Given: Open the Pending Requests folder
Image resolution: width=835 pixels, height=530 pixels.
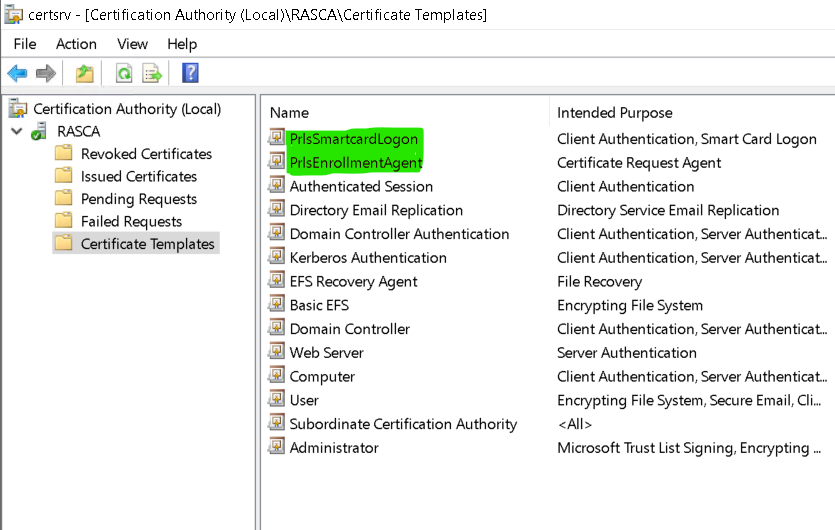Looking at the screenshot, I should [138, 199].
